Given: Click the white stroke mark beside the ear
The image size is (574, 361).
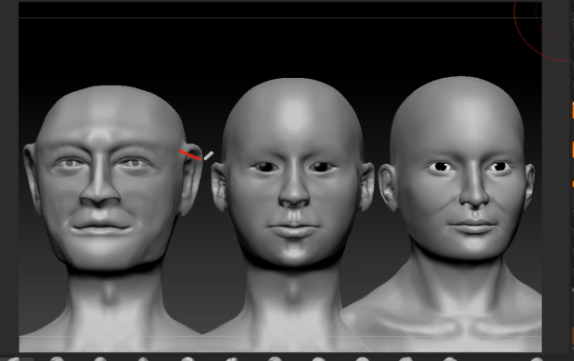Looking at the screenshot, I should [208, 156].
